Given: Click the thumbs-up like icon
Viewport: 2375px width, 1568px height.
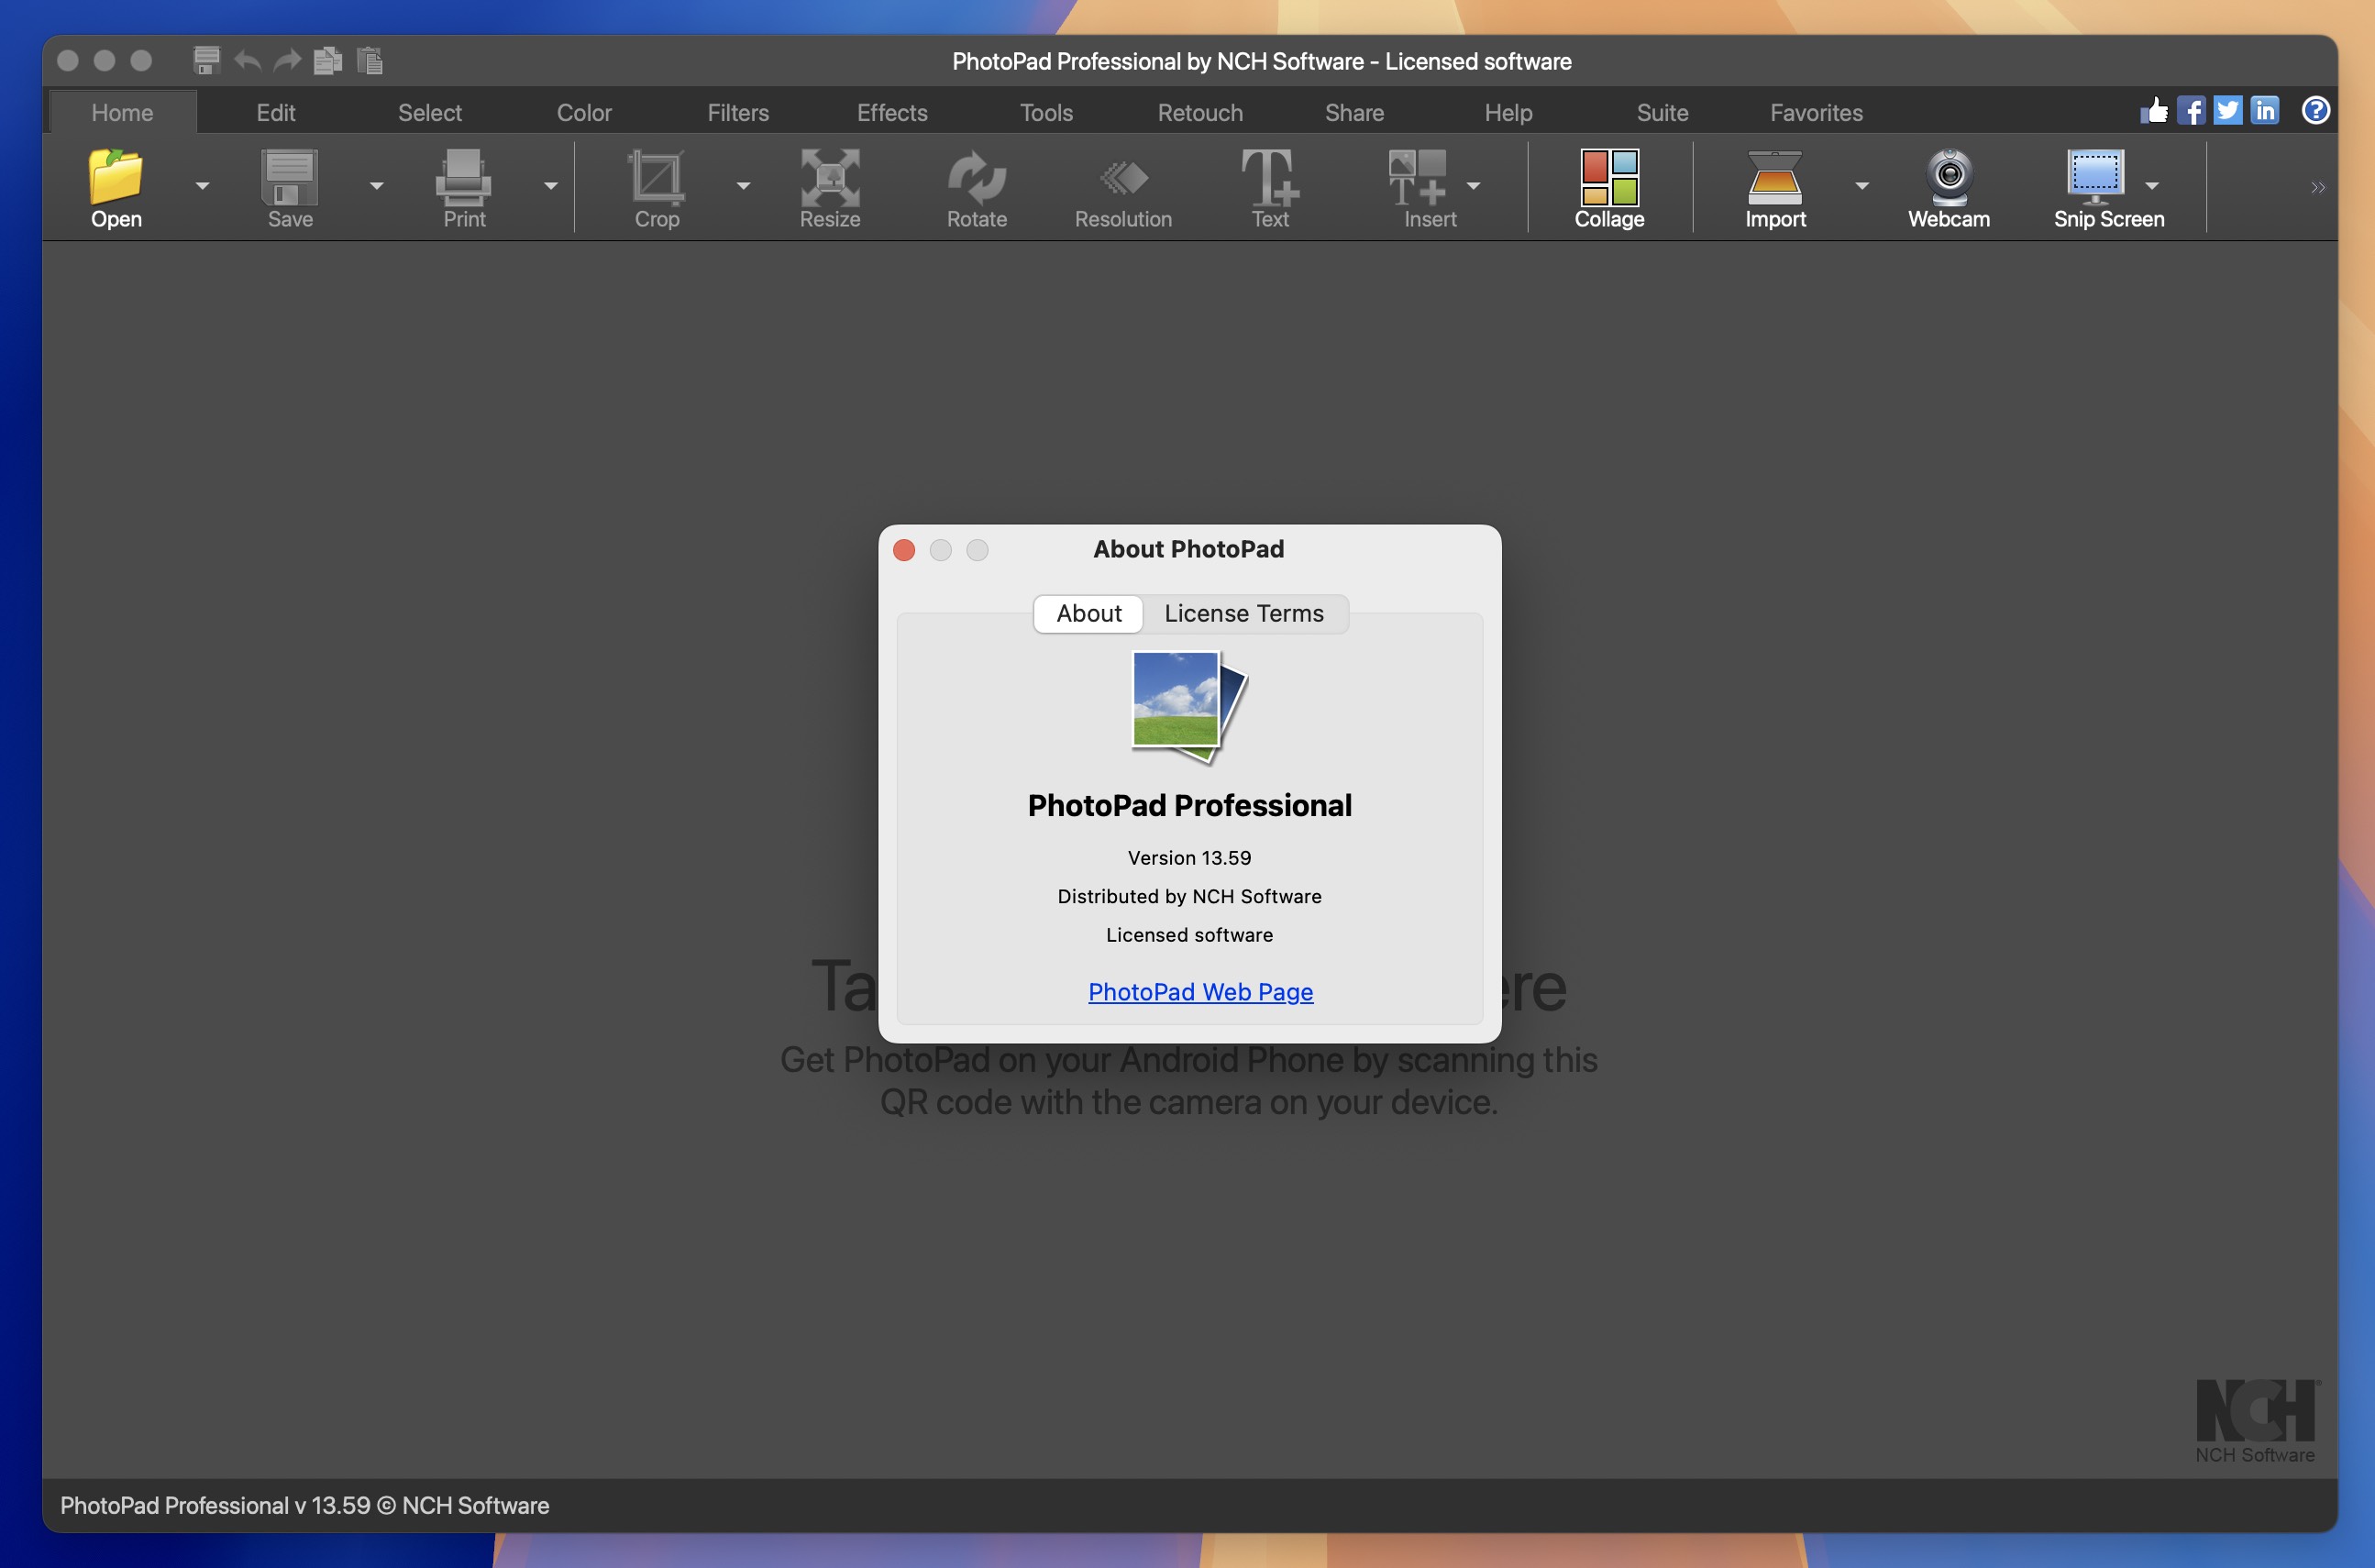Looking at the screenshot, I should (x=2154, y=110).
